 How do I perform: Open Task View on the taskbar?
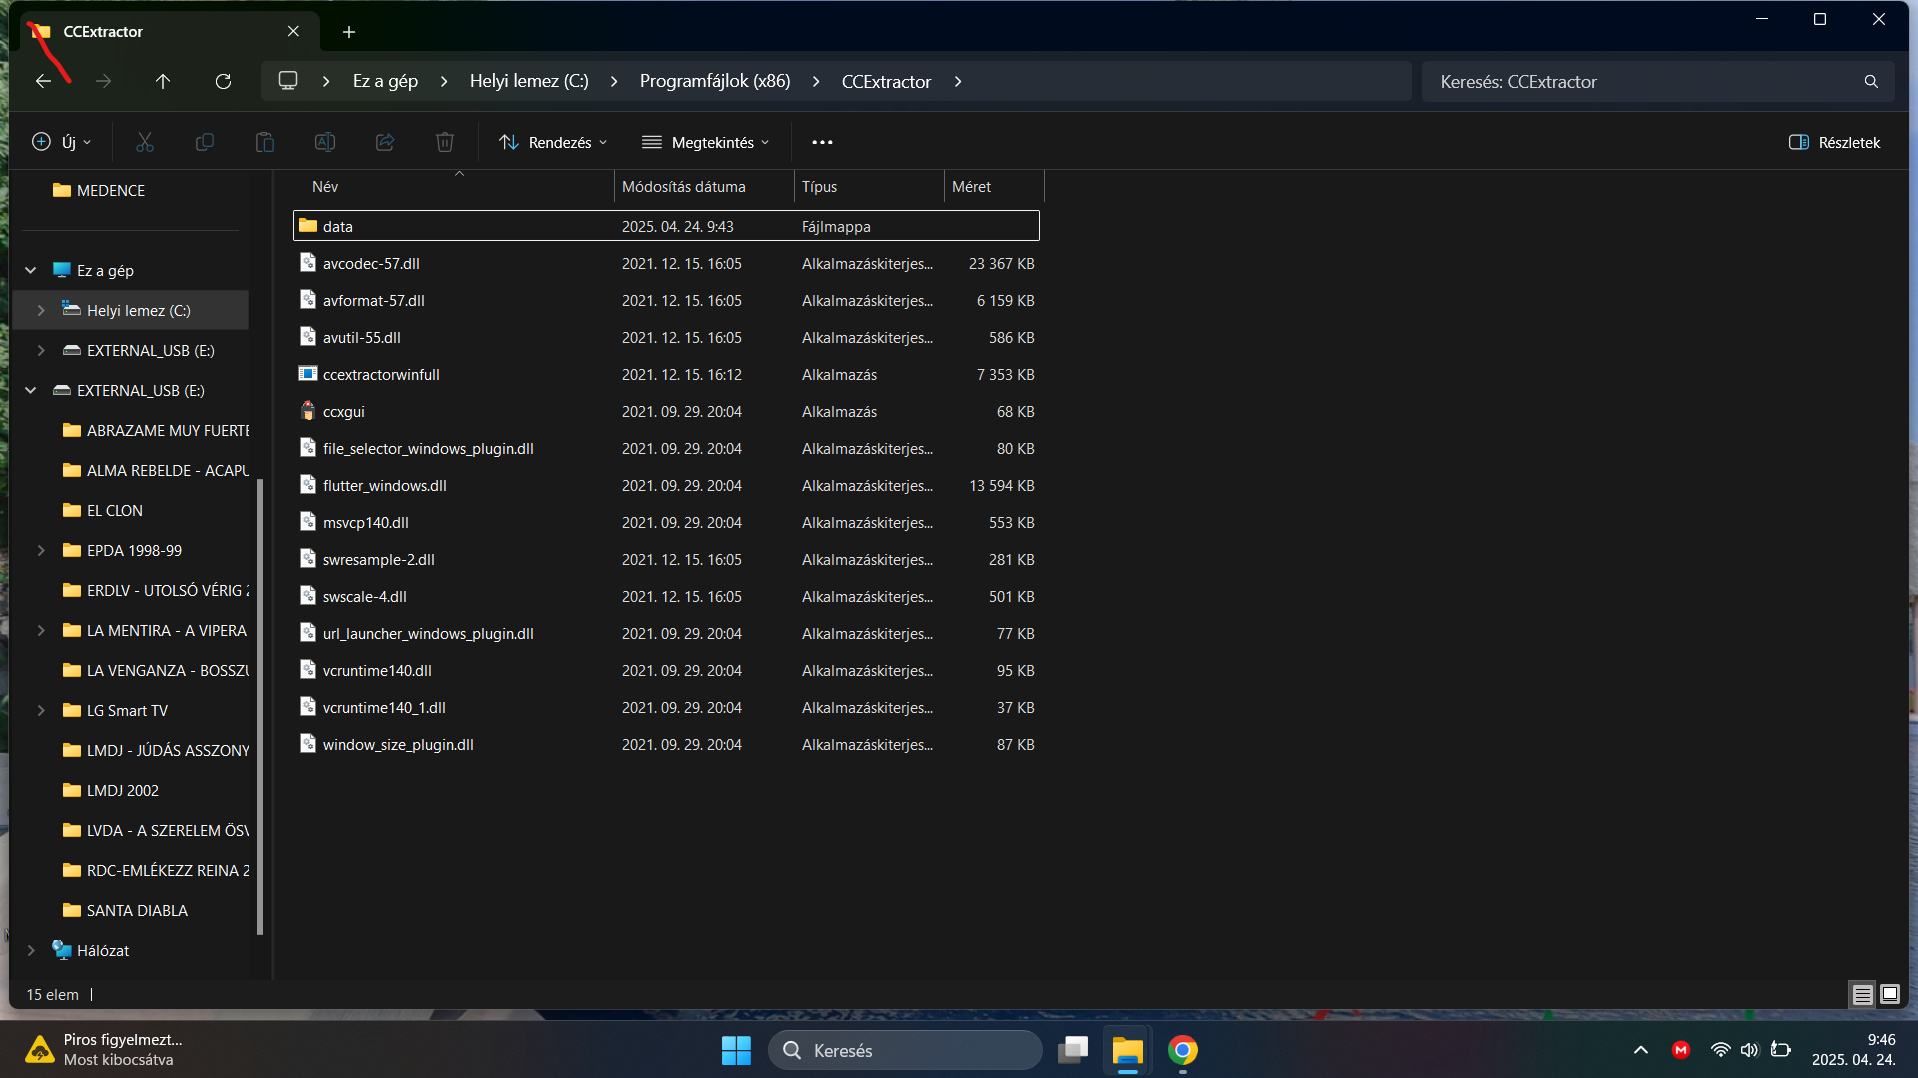click(x=1073, y=1050)
